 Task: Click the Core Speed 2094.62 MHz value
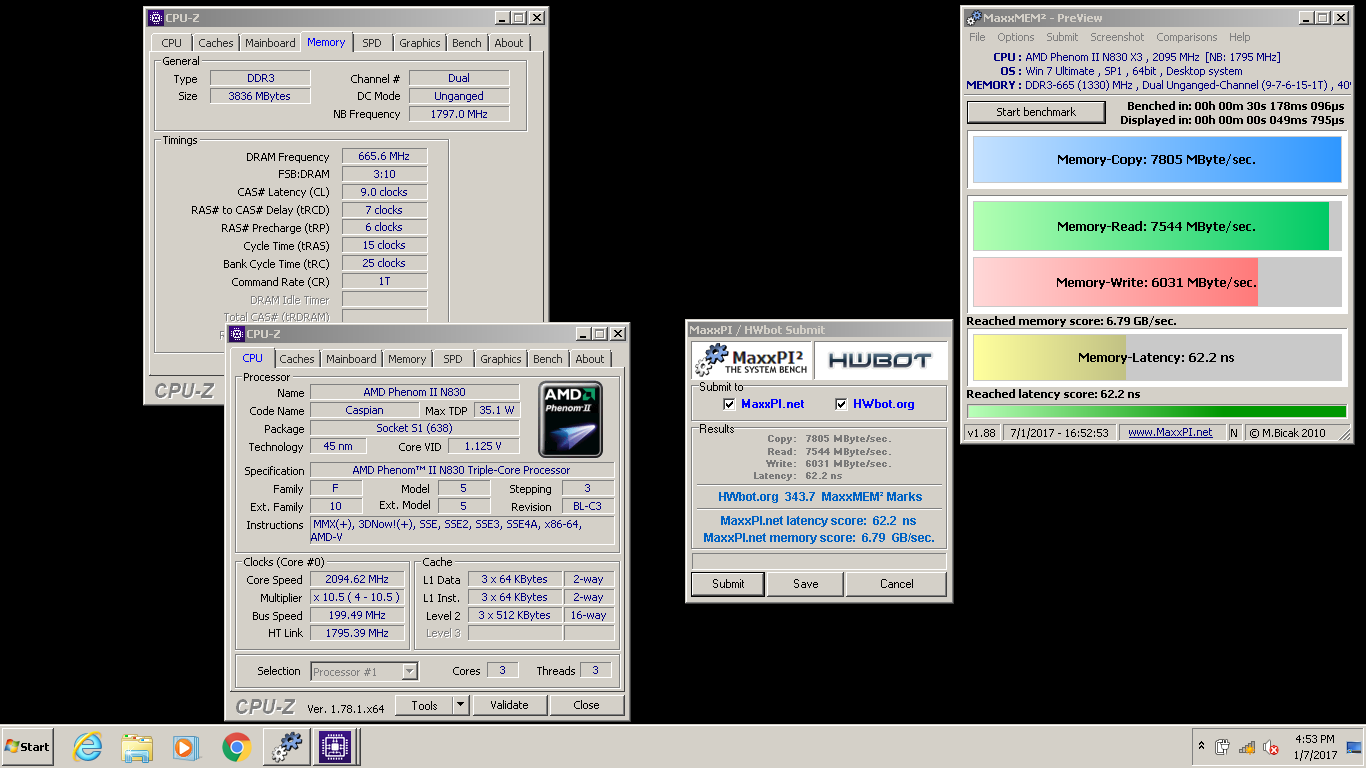(357, 579)
